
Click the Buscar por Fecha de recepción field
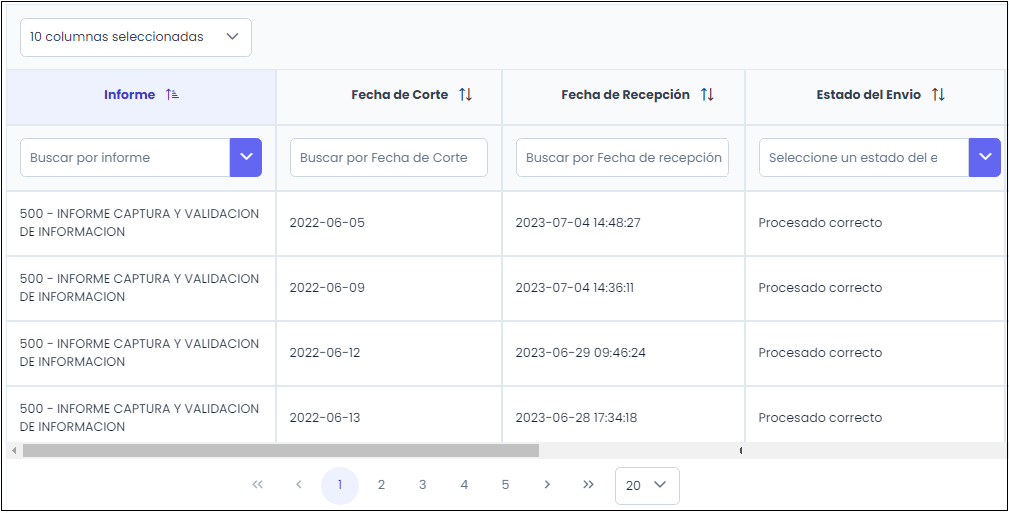click(x=623, y=157)
